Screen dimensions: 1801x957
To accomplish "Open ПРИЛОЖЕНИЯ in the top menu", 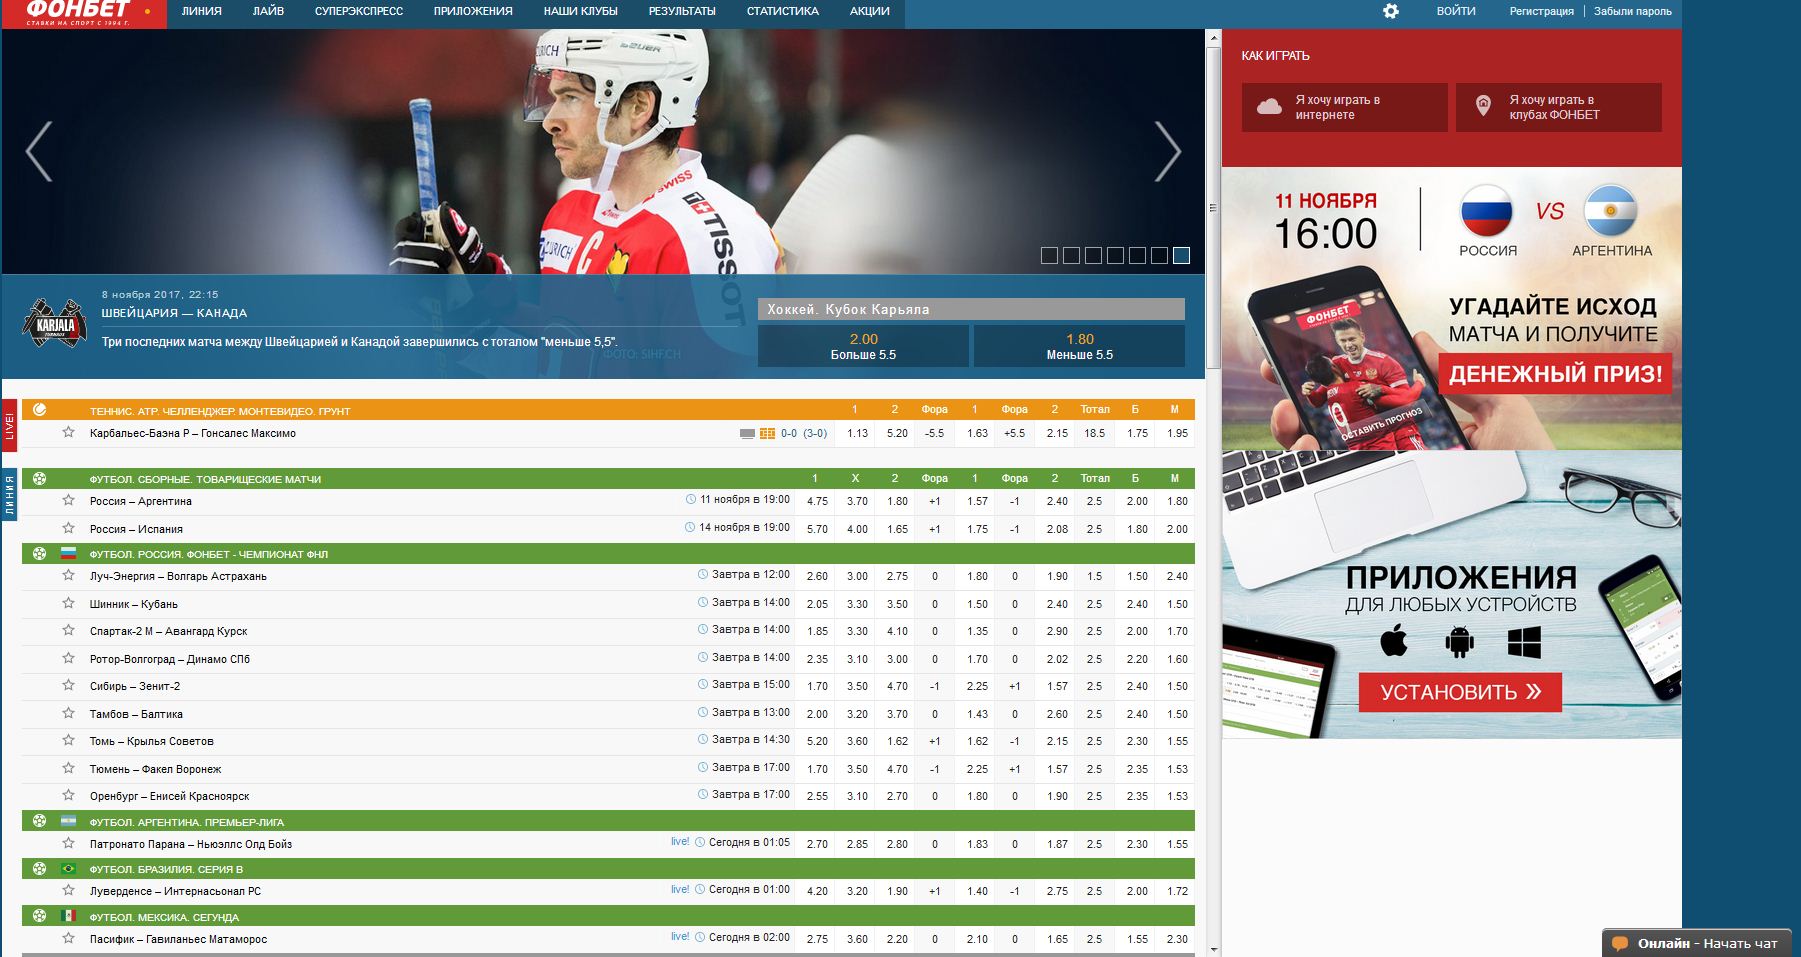I will [473, 12].
